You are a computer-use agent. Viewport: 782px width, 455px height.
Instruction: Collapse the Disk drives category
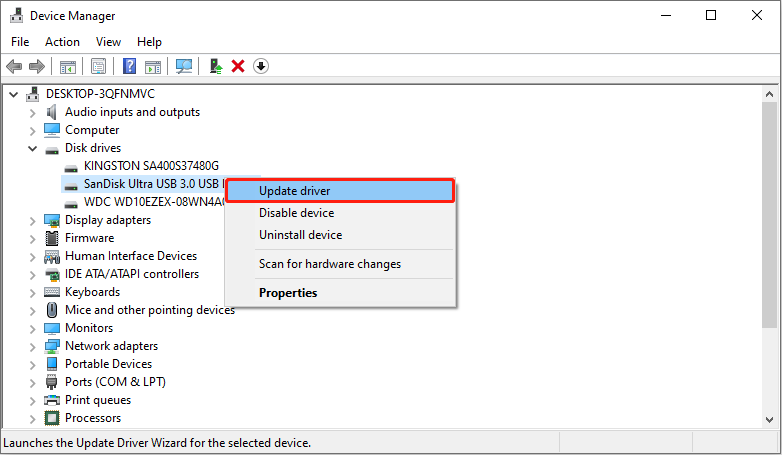[32, 148]
